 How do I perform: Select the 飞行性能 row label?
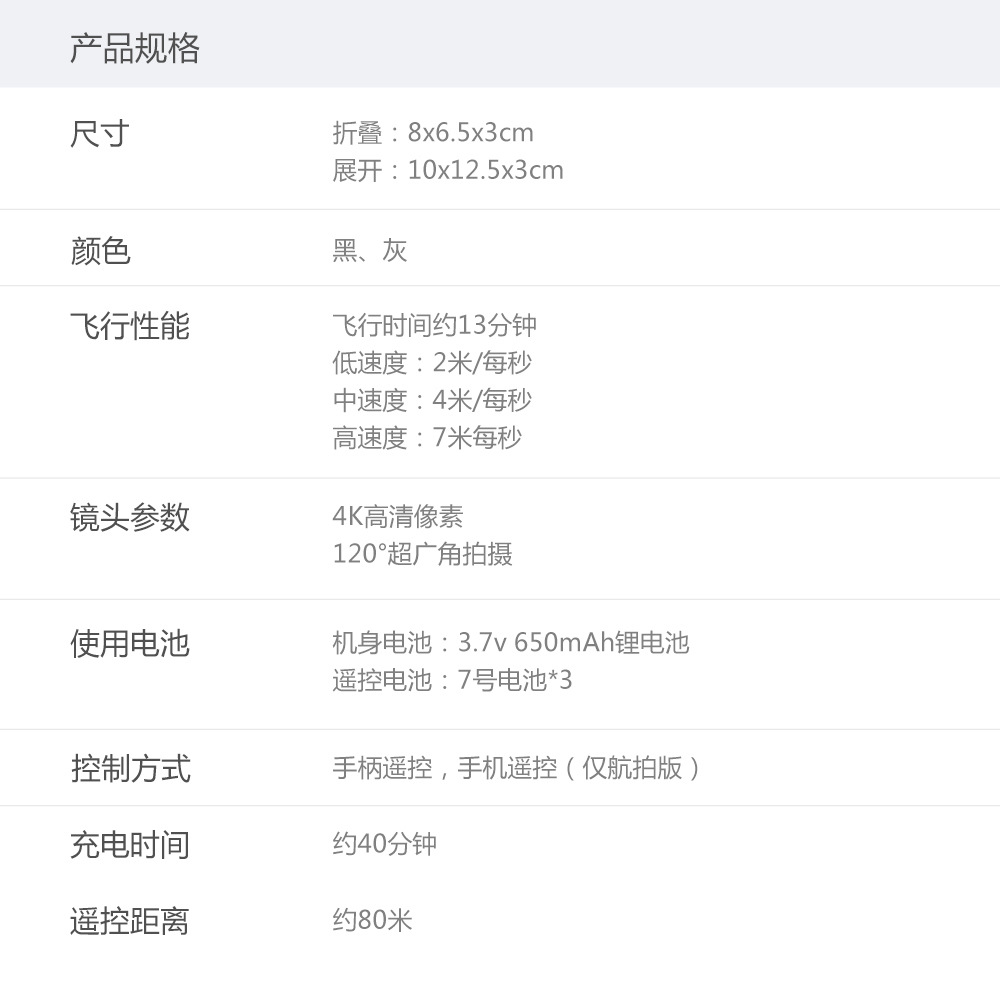click(x=130, y=326)
